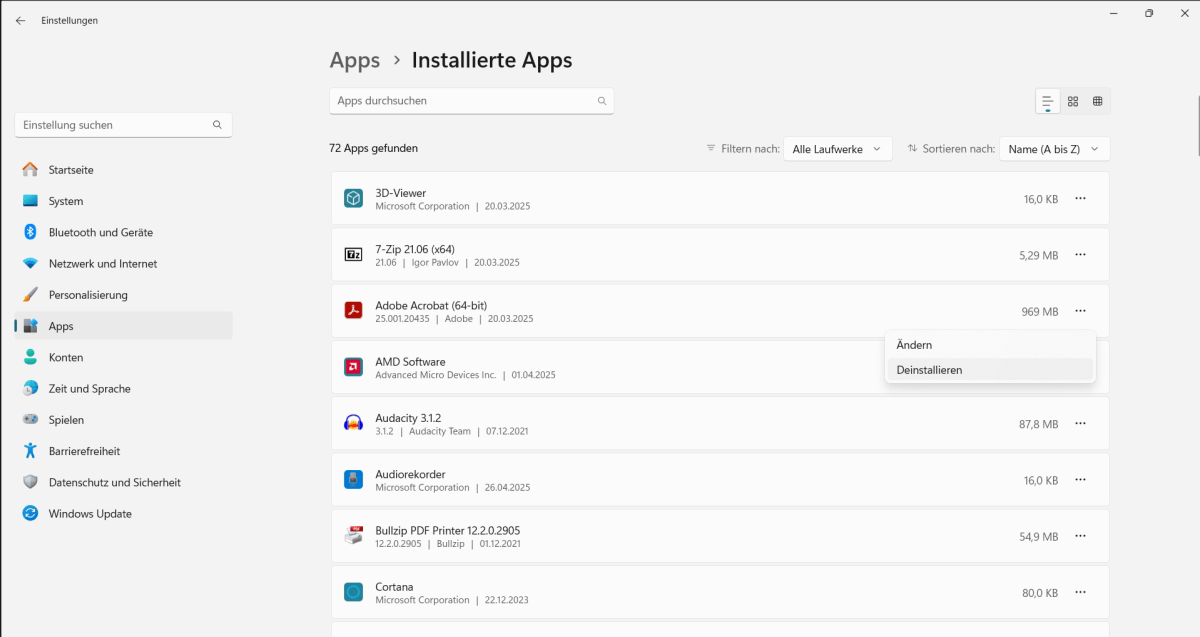The image size is (1200, 637).
Task: Go to Zeit und Sprache
Action: tap(124, 389)
